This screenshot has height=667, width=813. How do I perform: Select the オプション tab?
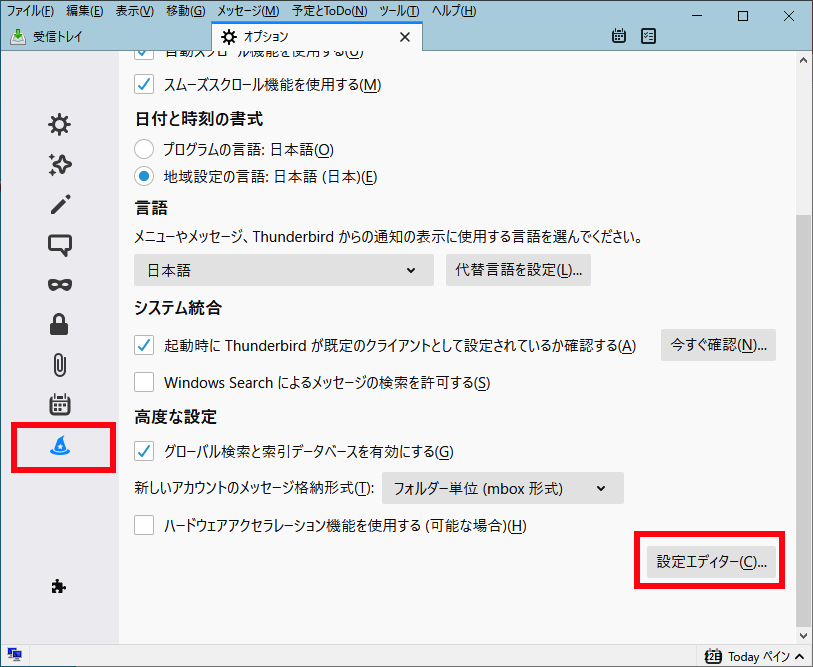pyautogui.click(x=317, y=37)
